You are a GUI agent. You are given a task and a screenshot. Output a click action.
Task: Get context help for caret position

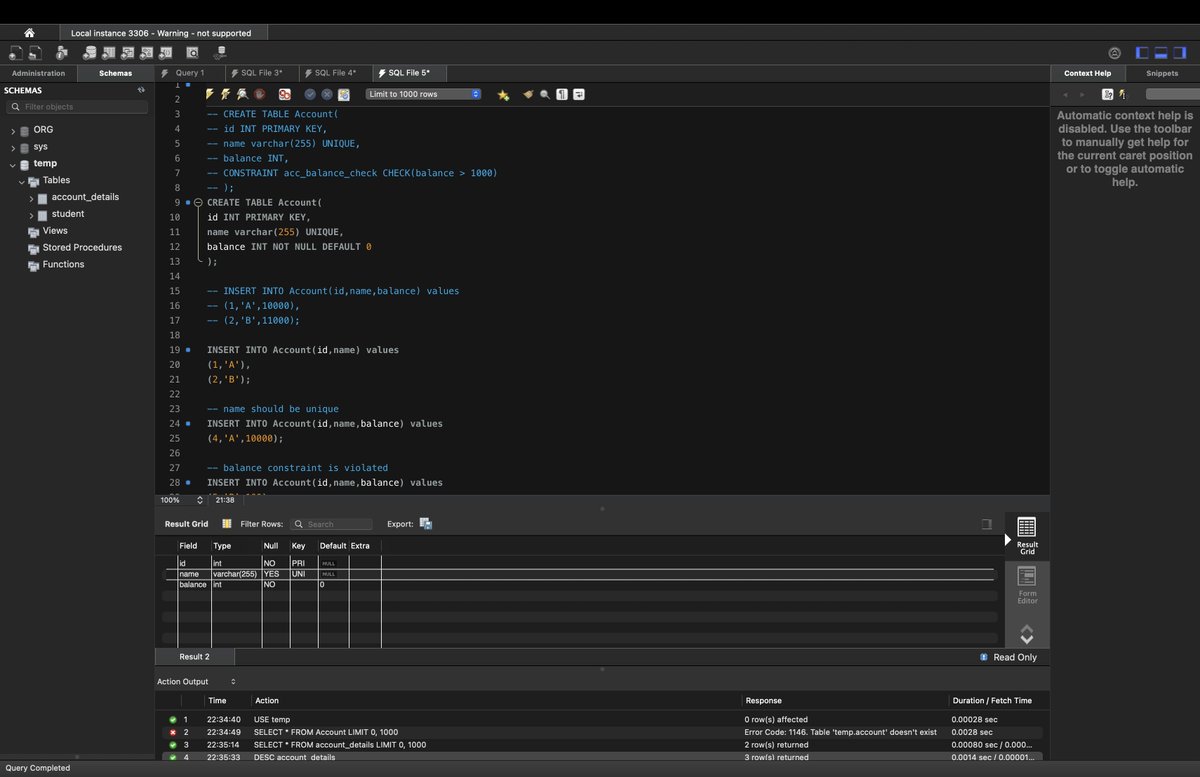pos(1107,94)
